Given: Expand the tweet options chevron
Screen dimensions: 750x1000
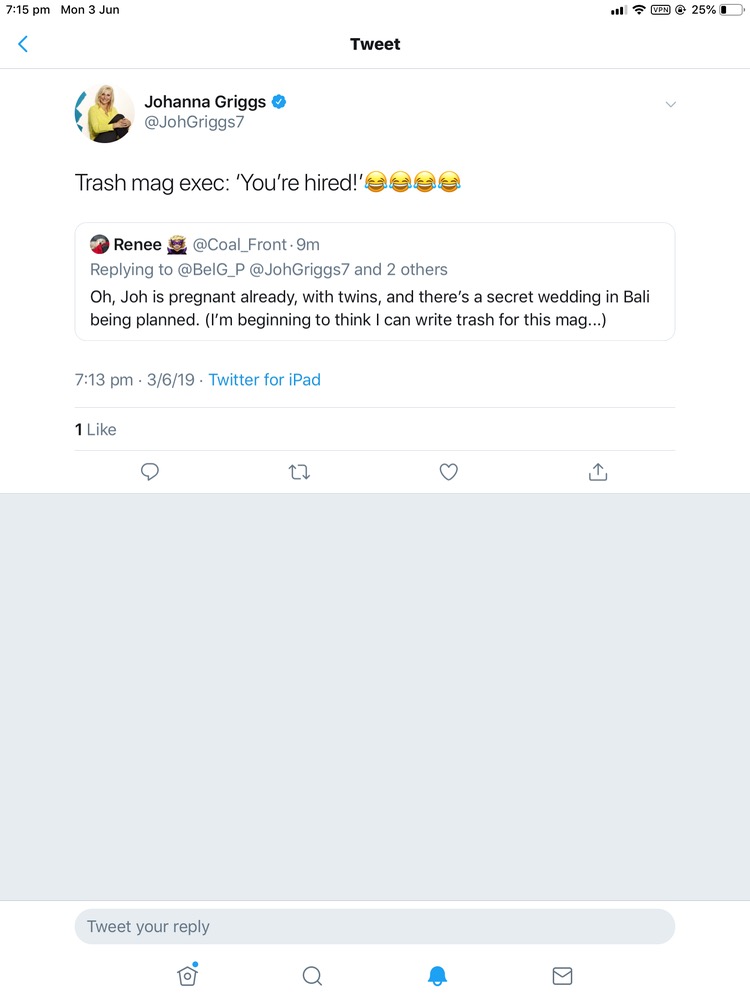Looking at the screenshot, I should 671,104.
